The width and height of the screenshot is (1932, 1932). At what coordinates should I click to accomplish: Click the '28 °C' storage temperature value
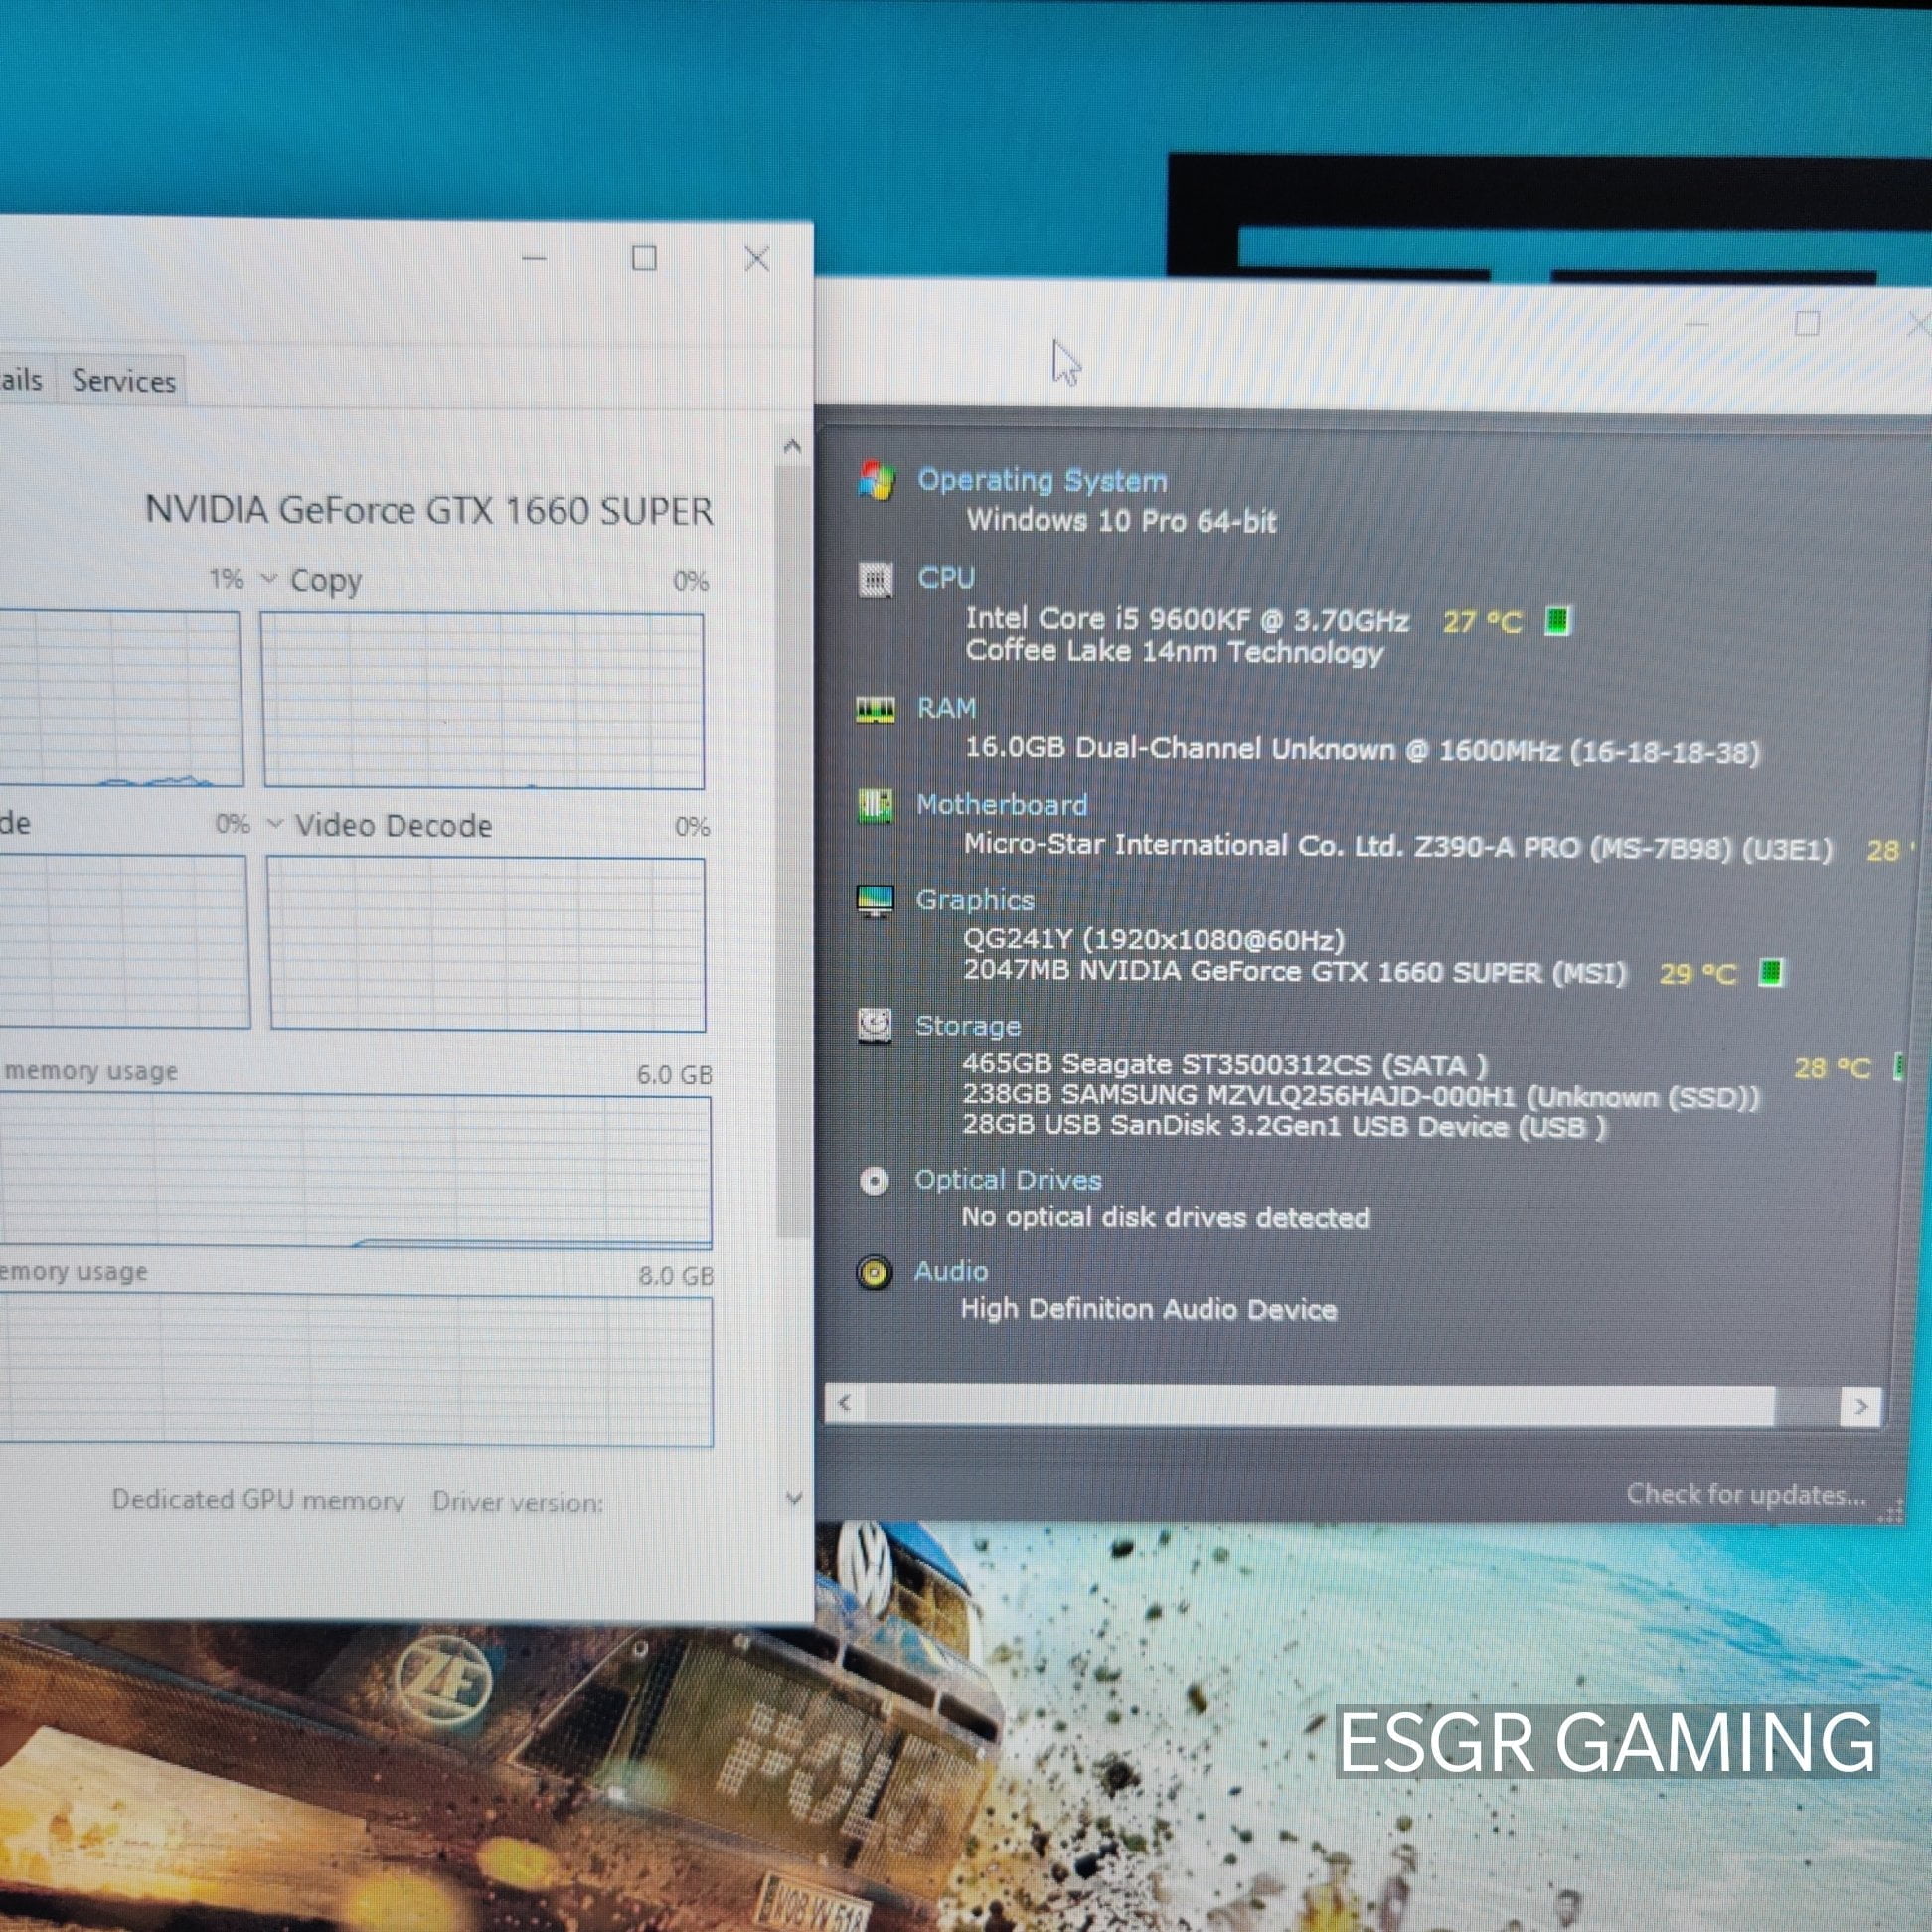1832,1068
